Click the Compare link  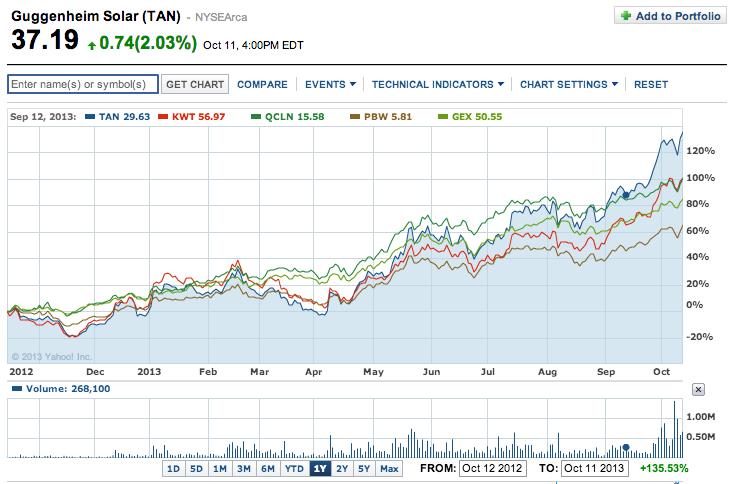(262, 84)
